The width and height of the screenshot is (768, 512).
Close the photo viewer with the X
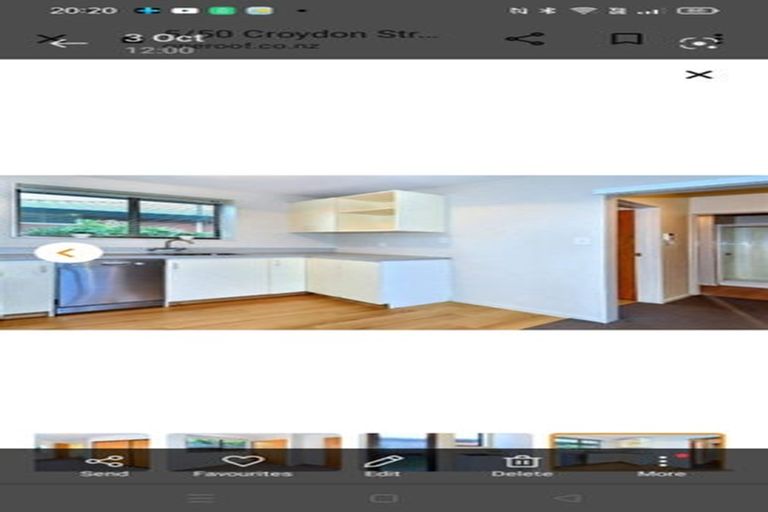[699, 74]
